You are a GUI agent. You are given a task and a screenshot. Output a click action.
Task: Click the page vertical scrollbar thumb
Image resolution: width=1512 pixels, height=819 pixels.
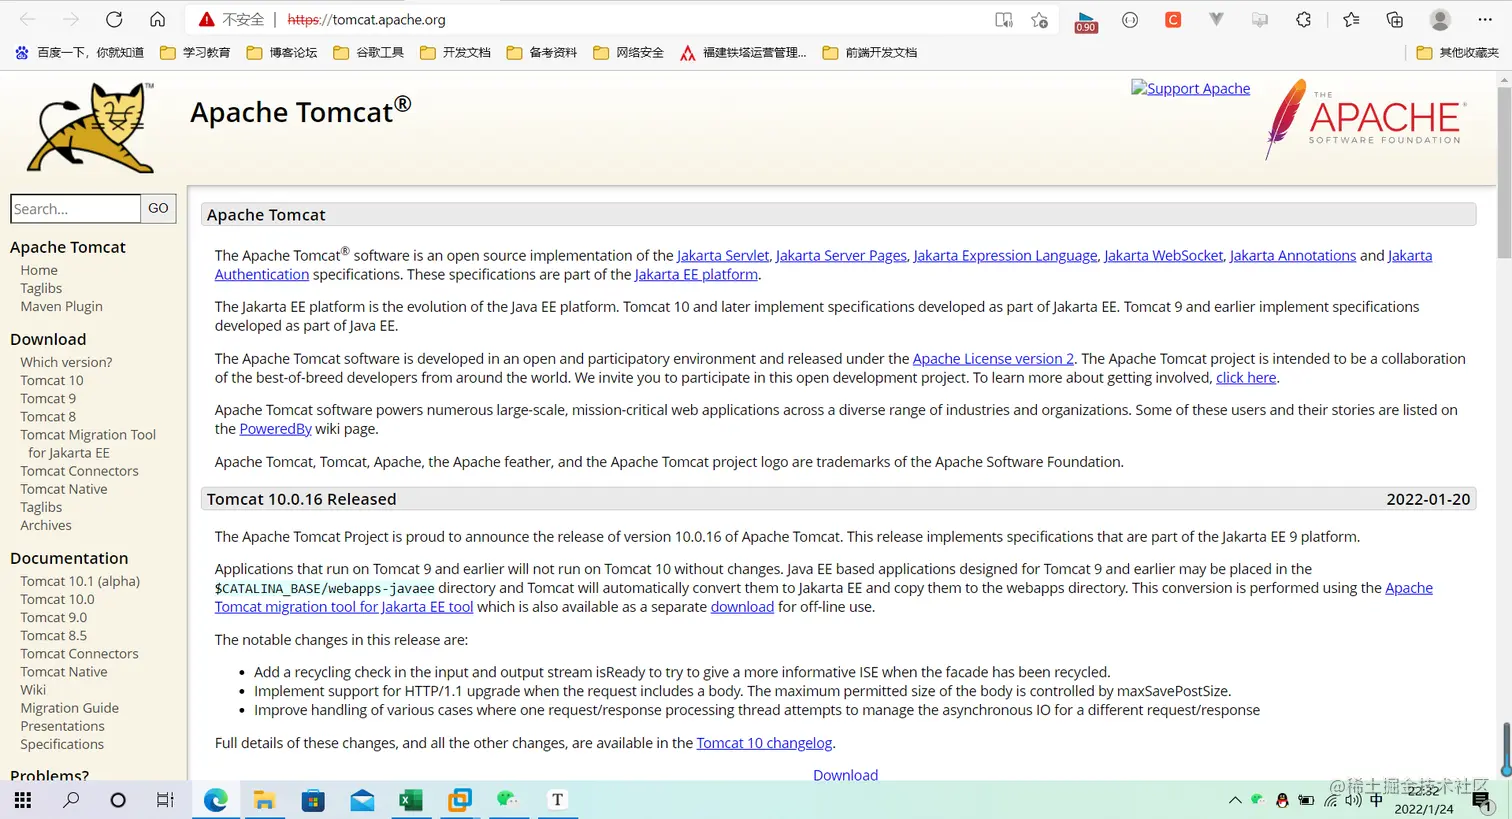tap(1504, 173)
